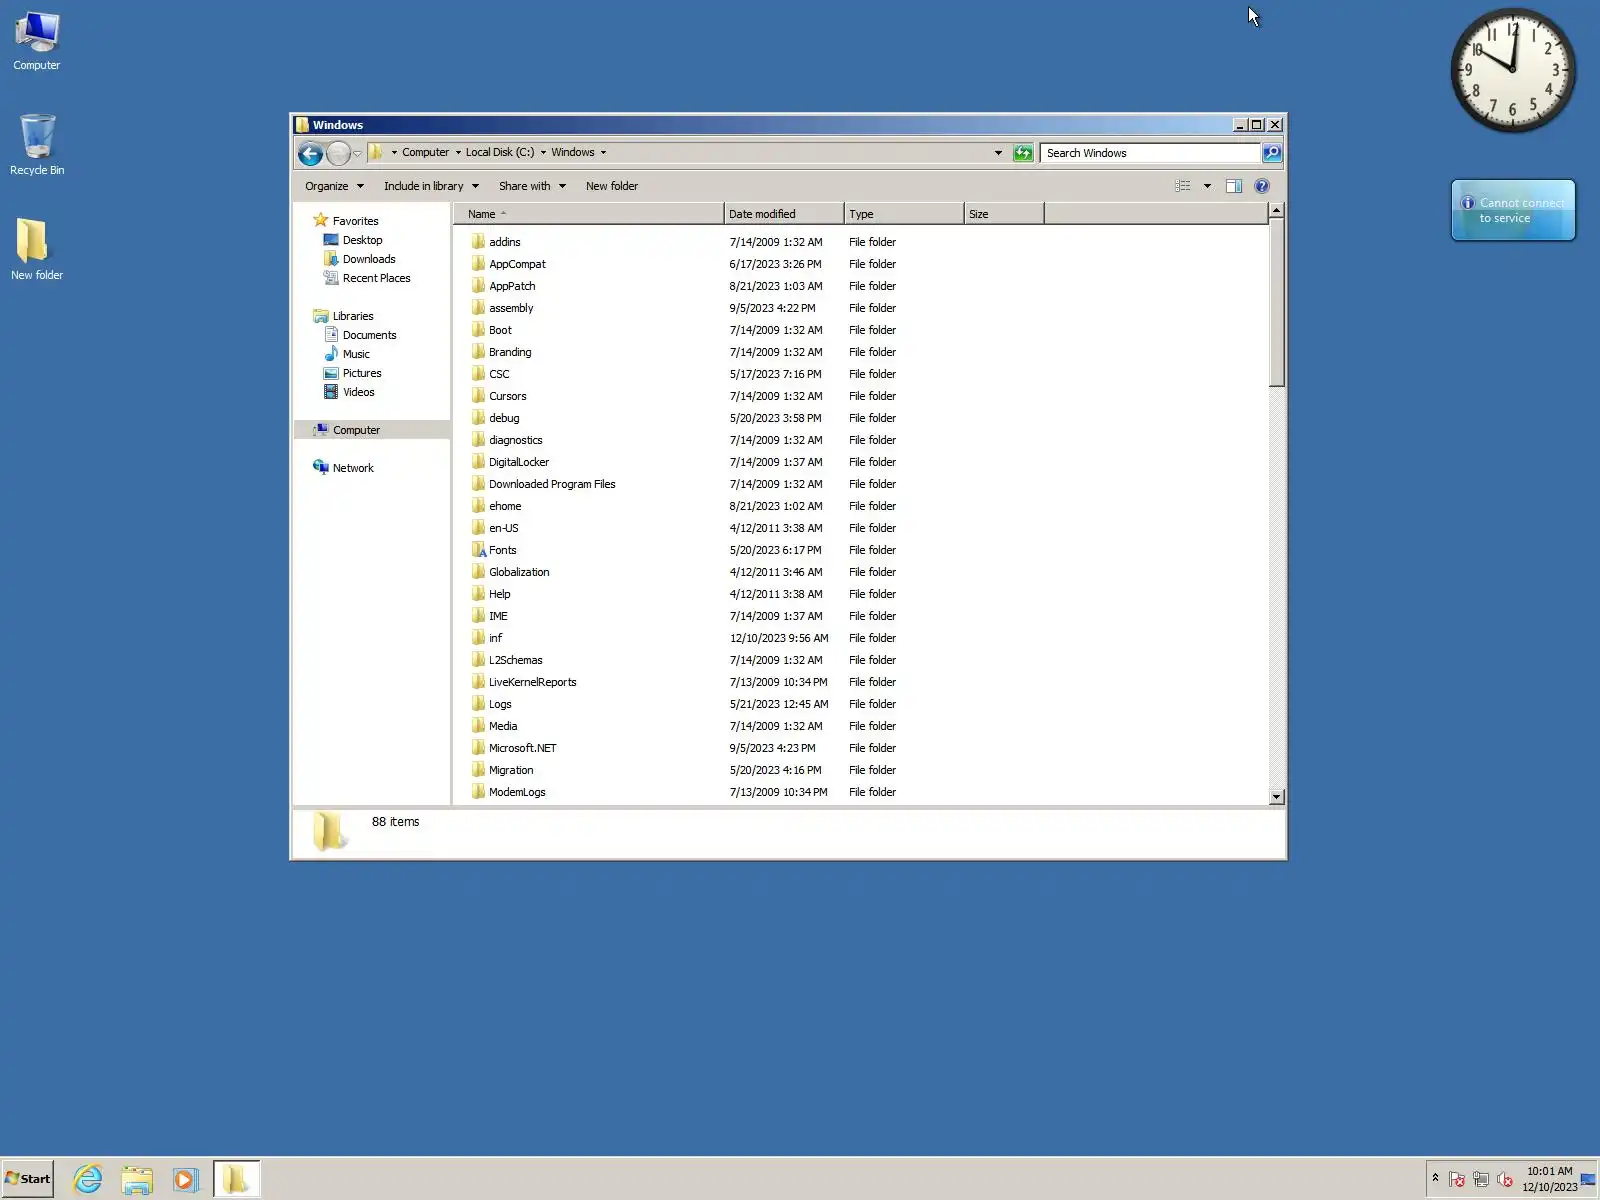Click the Start button

click(x=28, y=1179)
